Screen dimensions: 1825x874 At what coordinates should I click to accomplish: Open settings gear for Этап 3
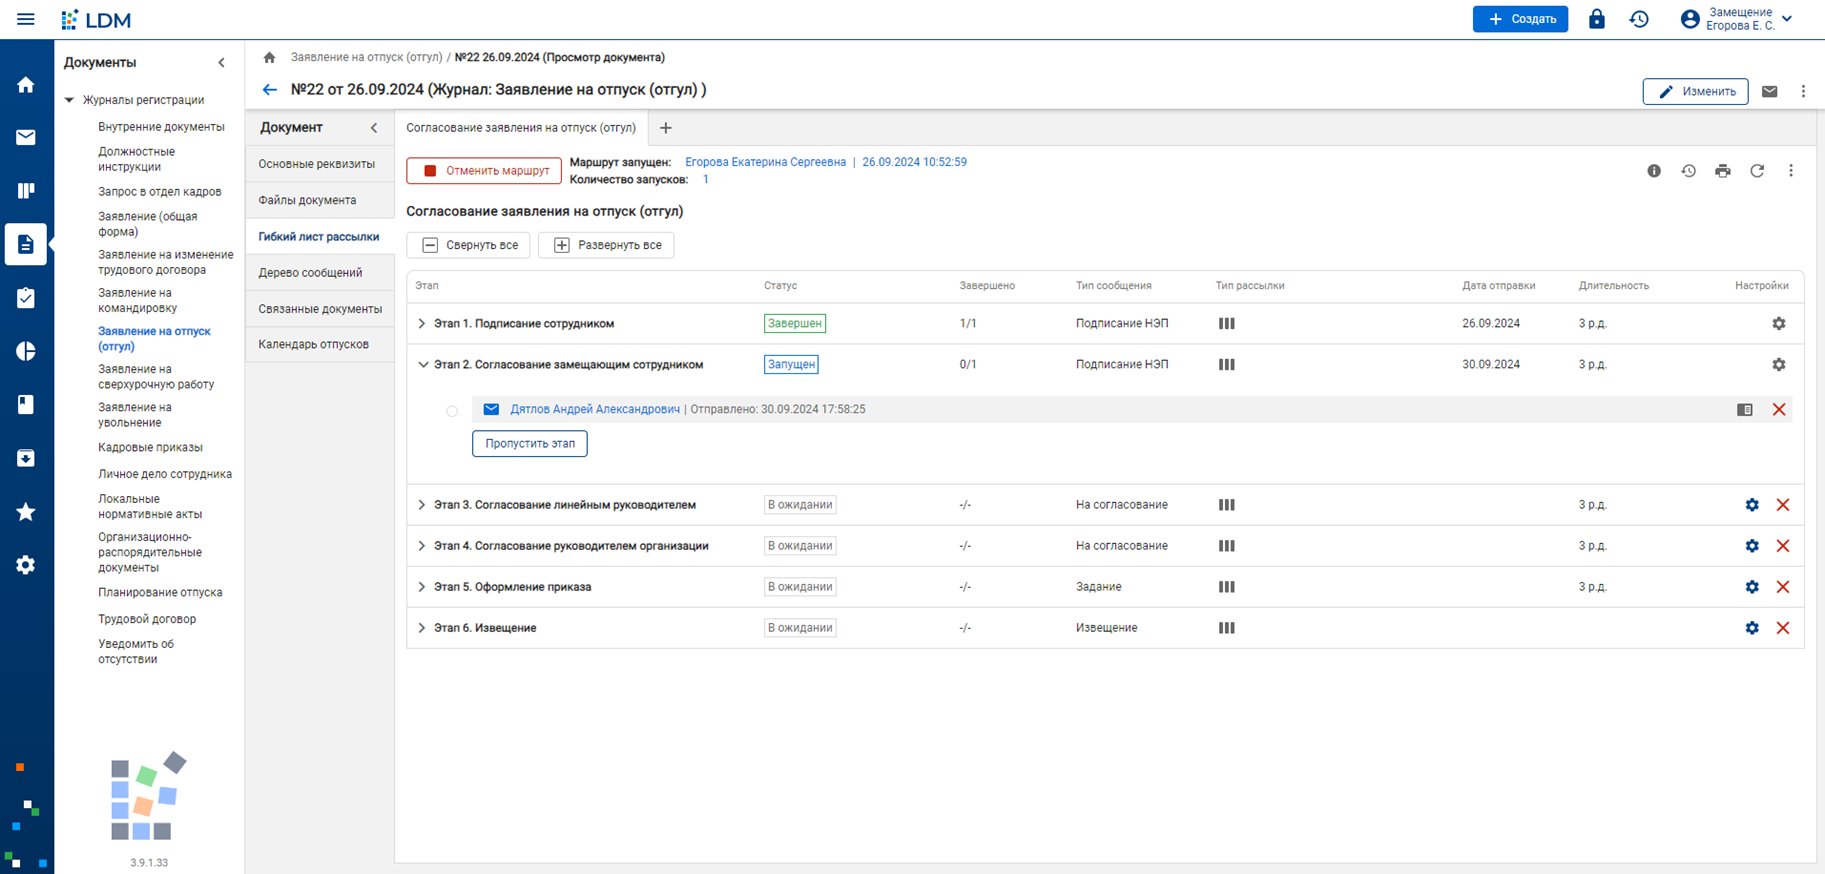[1752, 505]
